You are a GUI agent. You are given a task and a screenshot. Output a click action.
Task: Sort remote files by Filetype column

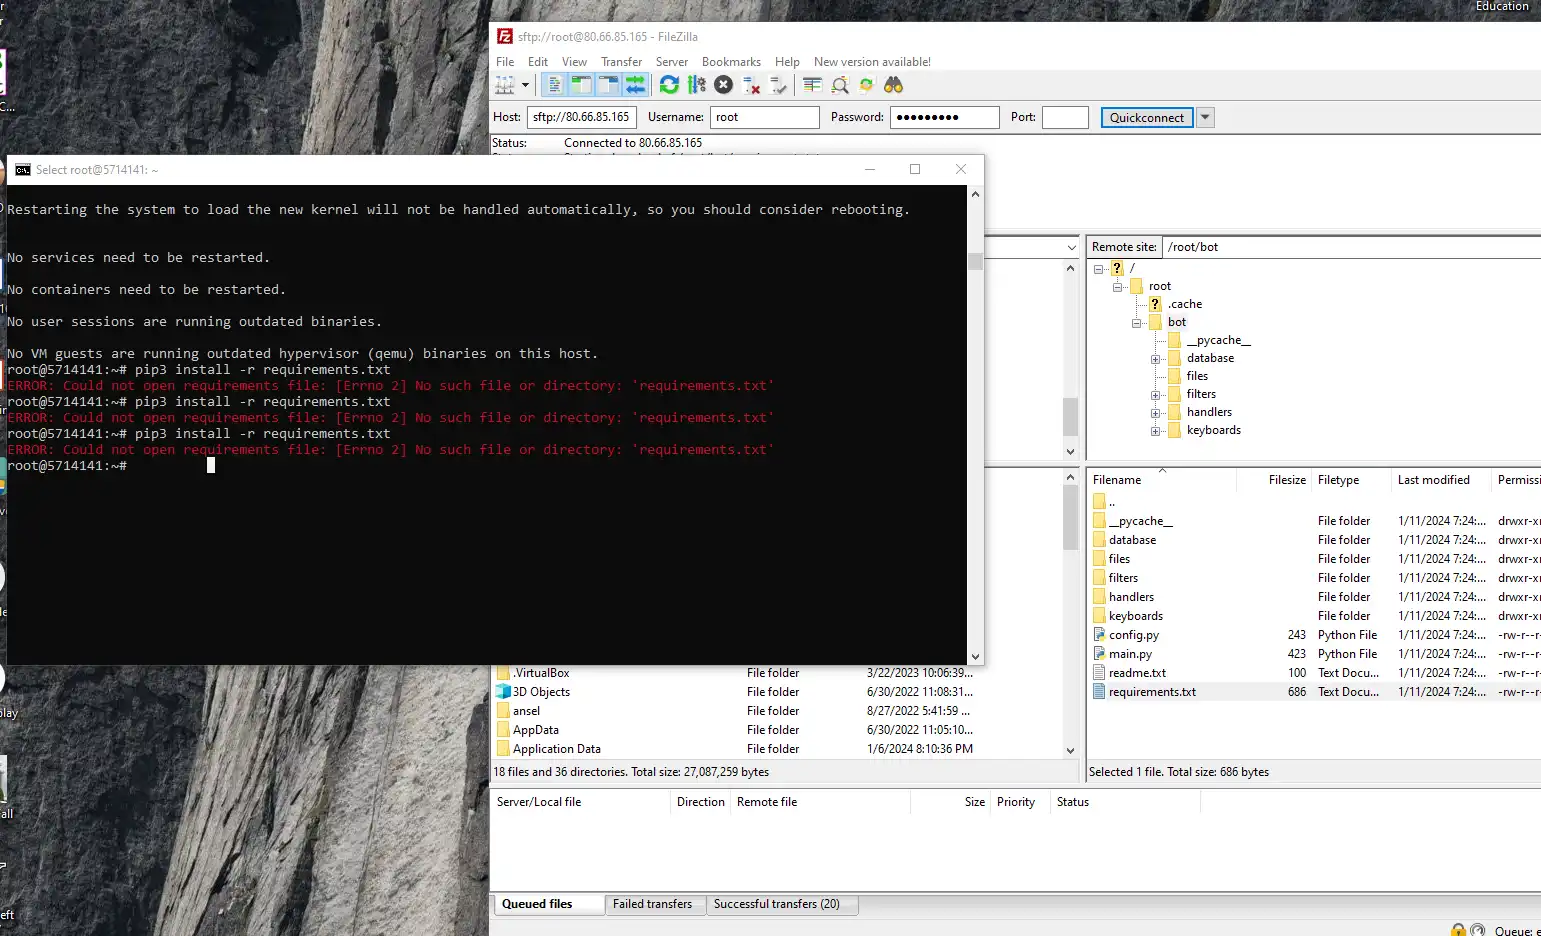[1352, 480]
